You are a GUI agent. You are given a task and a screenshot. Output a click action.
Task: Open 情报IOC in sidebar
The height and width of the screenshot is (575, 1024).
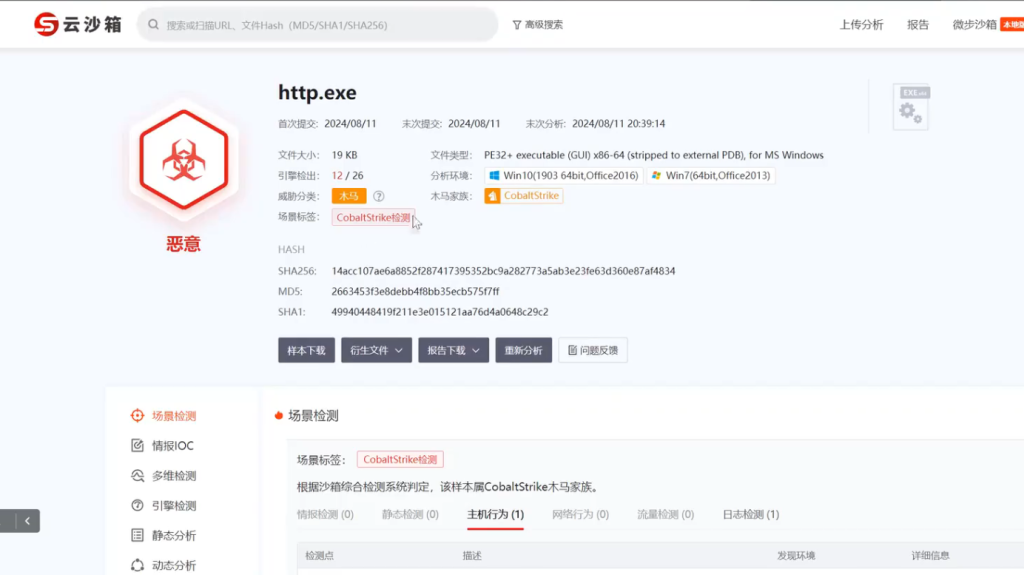(x=173, y=446)
